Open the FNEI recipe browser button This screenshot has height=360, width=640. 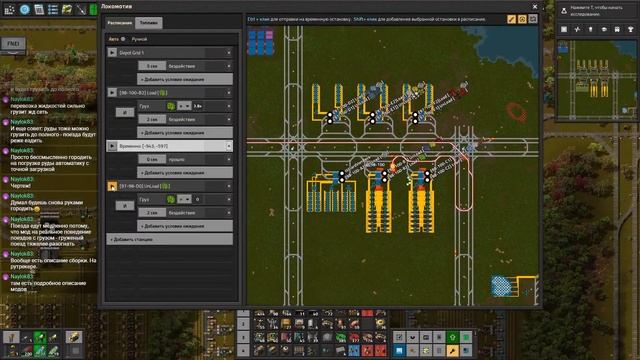tap(13, 43)
